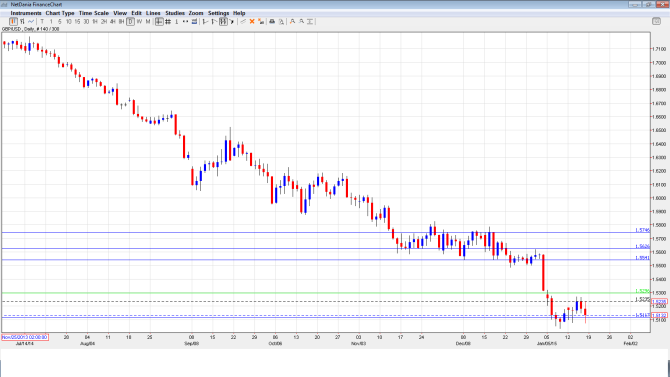
Task: Click the single-bar '1' icon after grid
Action: [176, 21]
